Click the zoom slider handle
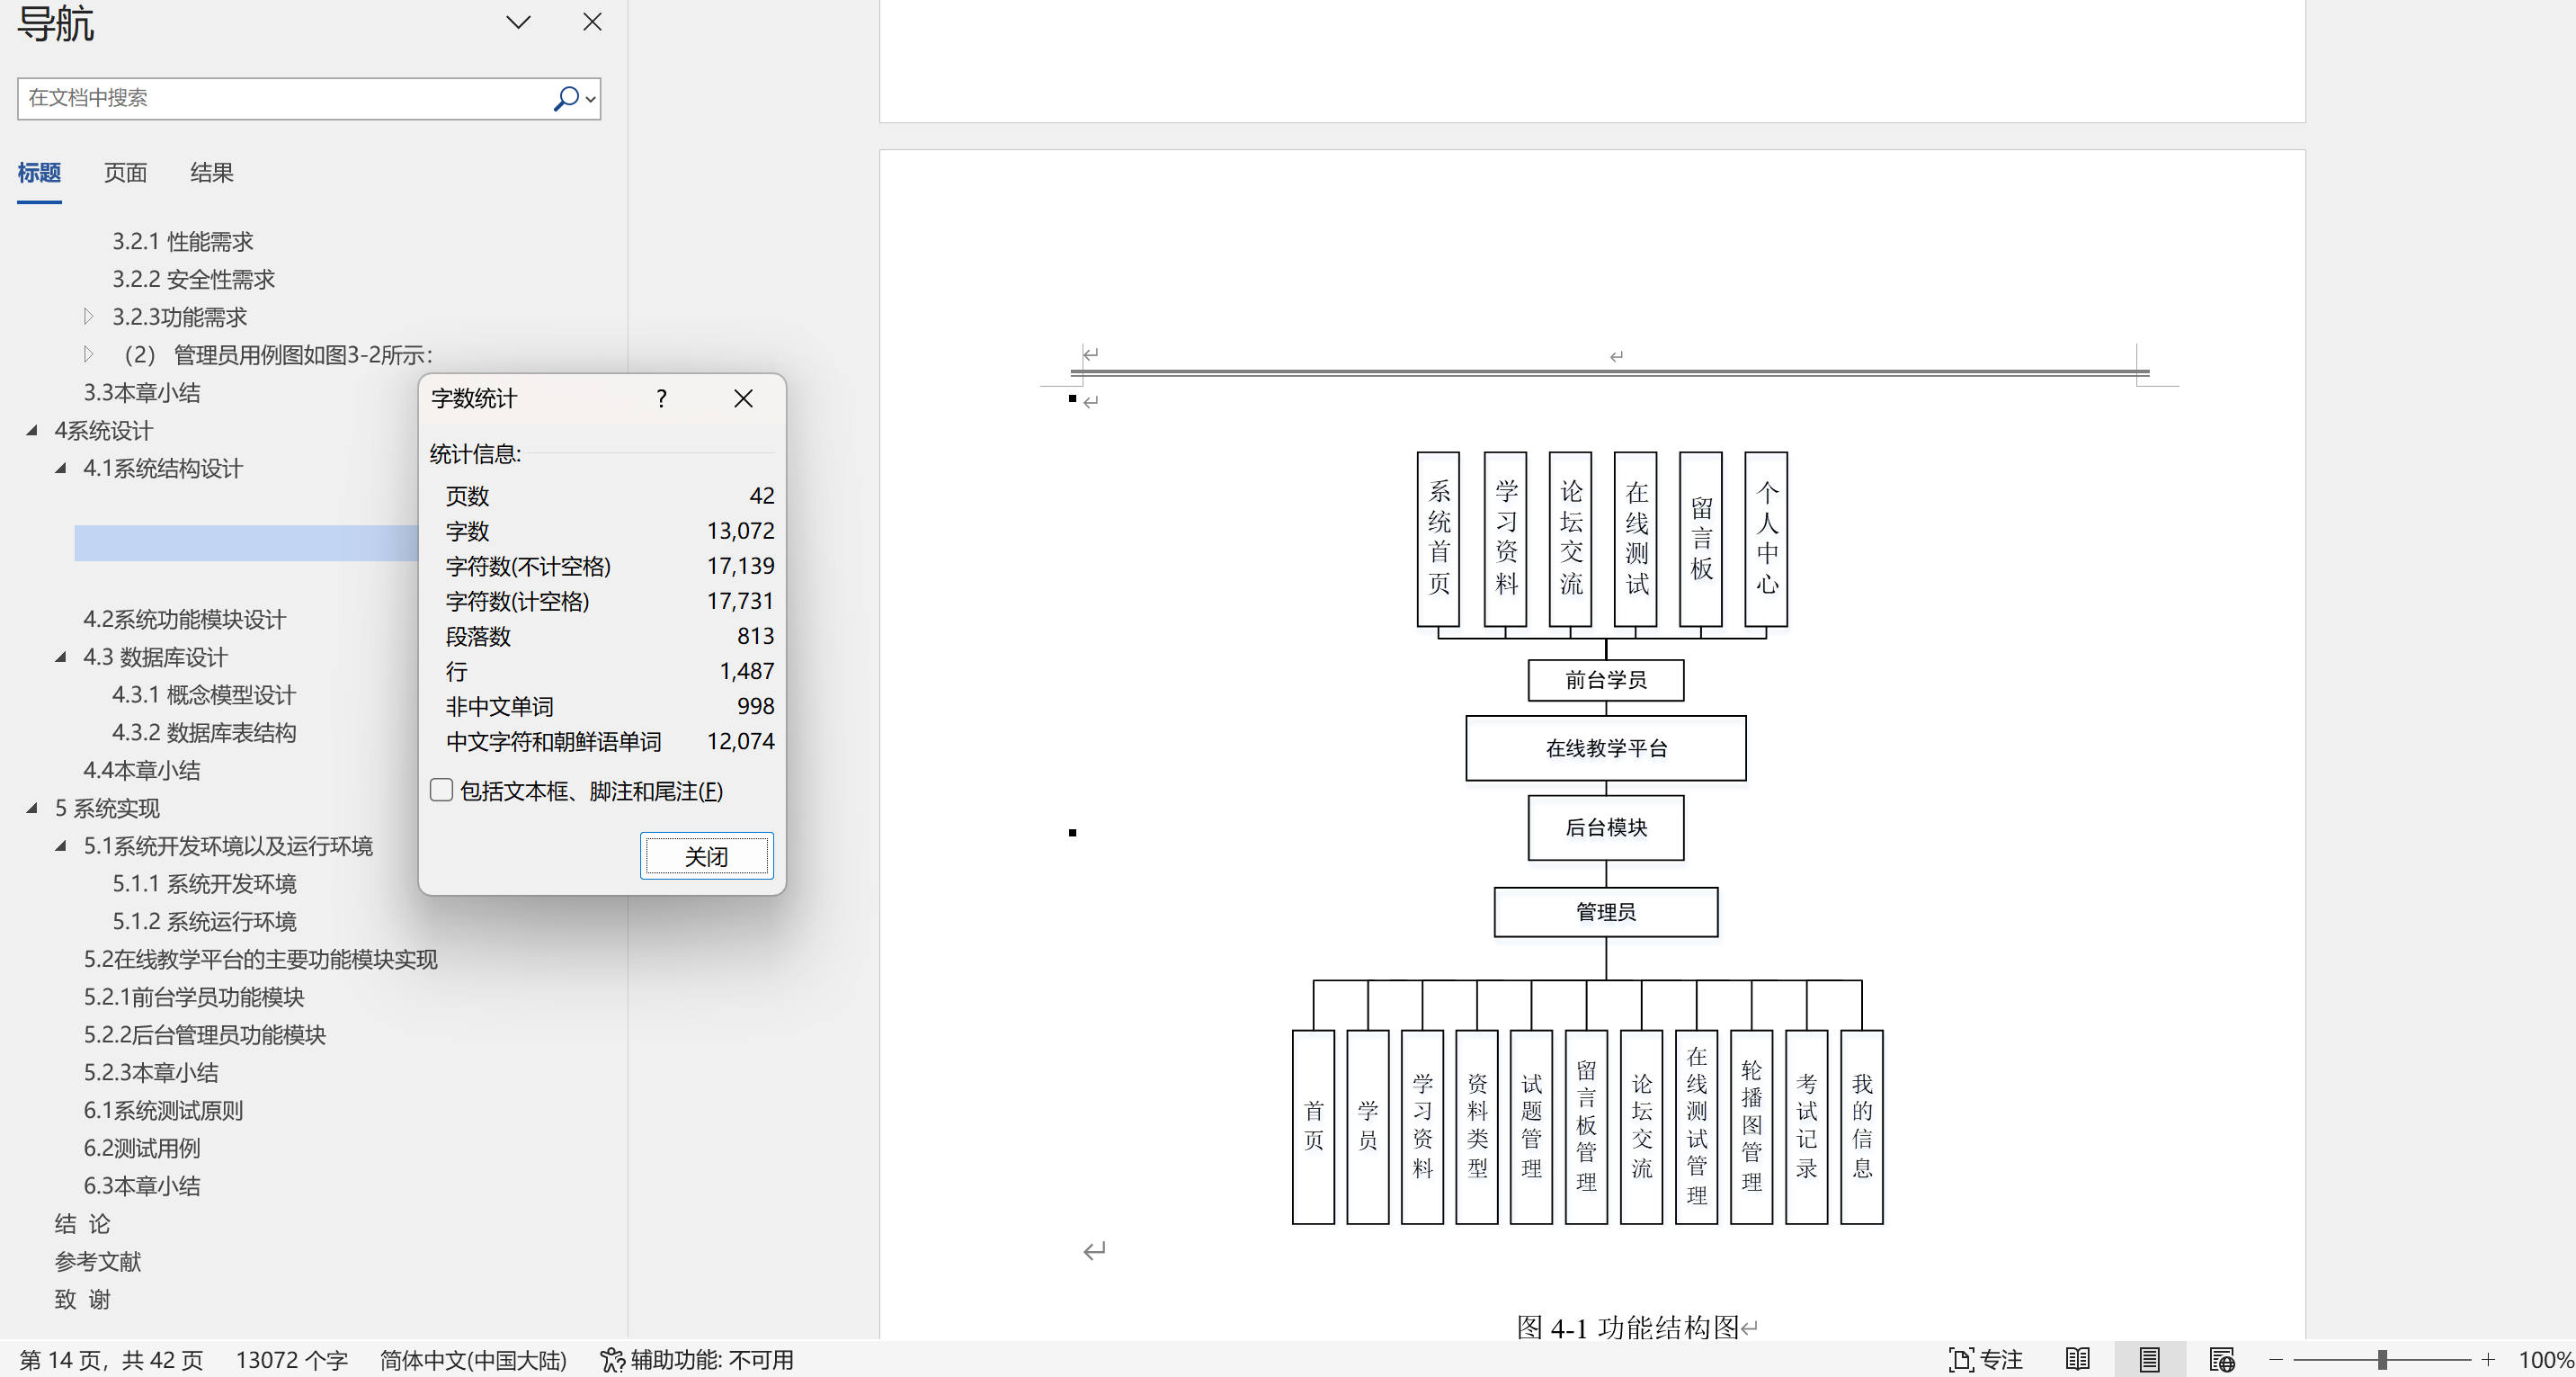The image size is (2576, 1377). (2382, 1360)
